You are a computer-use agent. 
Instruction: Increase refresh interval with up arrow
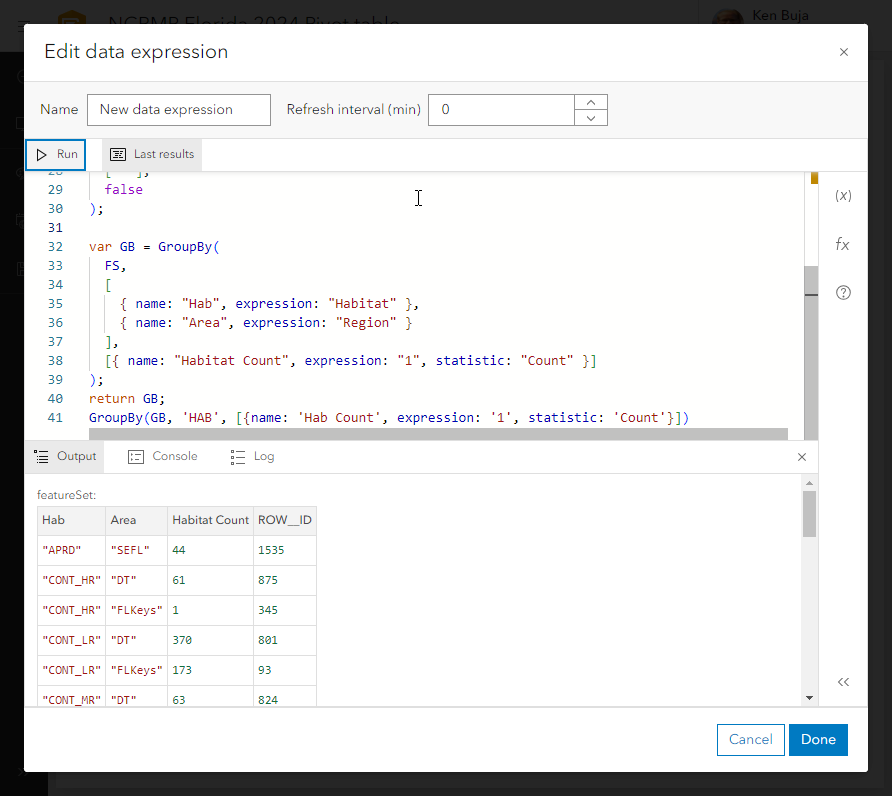[x=591, y=102]
